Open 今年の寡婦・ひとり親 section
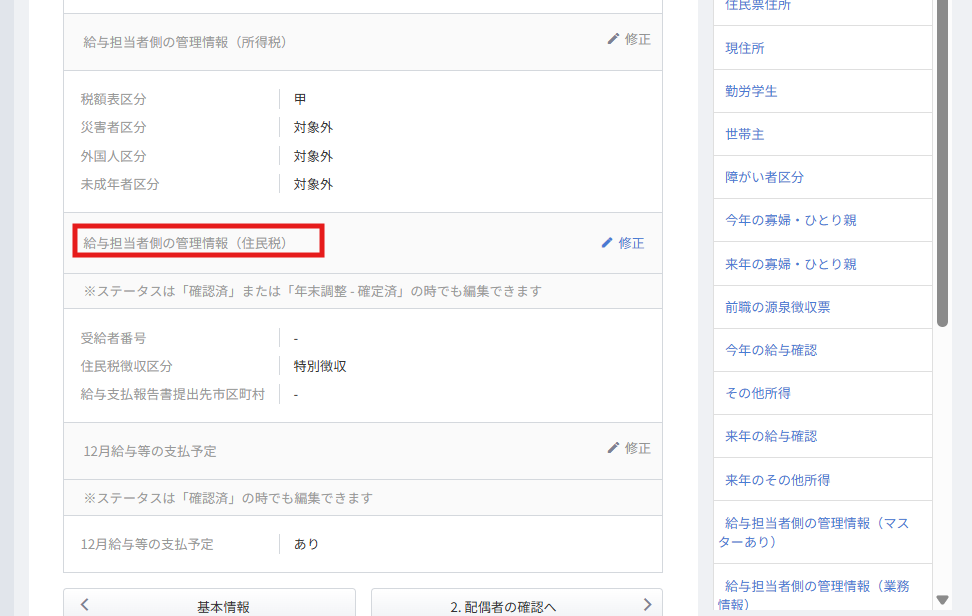This screenshot has height=616, width=972. (790, 220)
